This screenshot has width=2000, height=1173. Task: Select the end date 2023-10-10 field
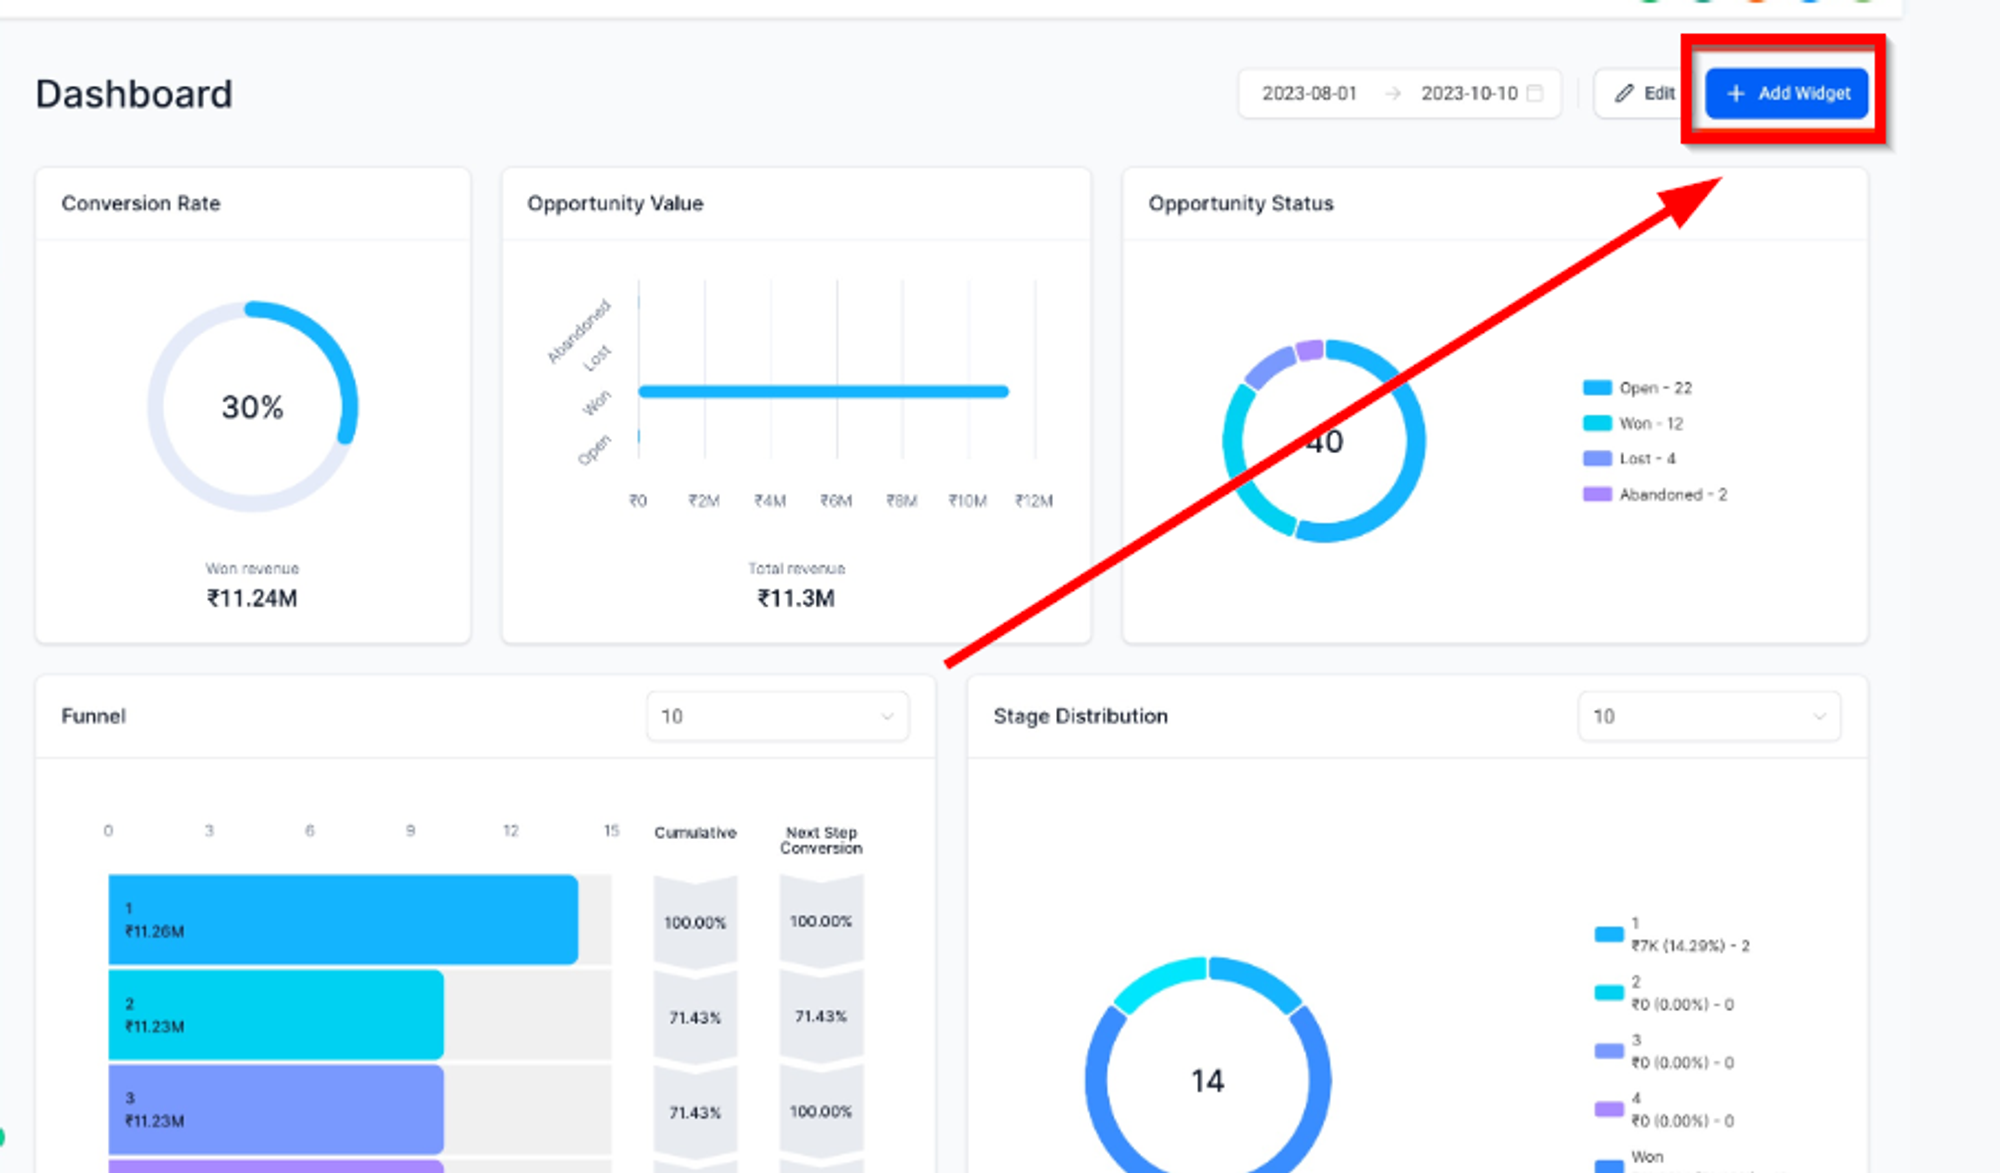(1469, 93)
